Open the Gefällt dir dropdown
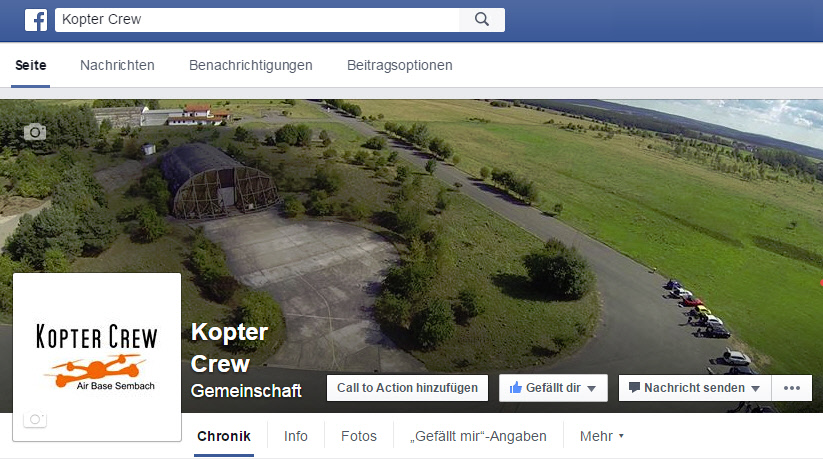 click(x=553, y=388)
